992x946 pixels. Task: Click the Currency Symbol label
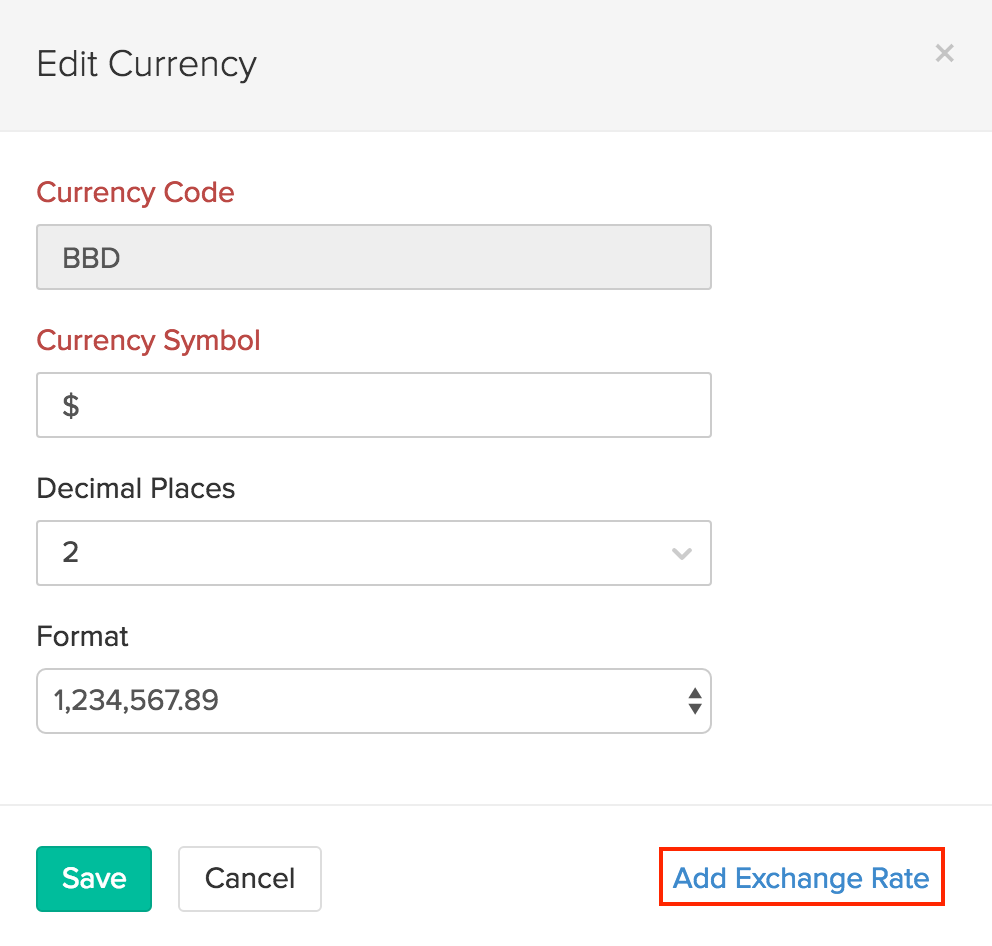(148, 340)
